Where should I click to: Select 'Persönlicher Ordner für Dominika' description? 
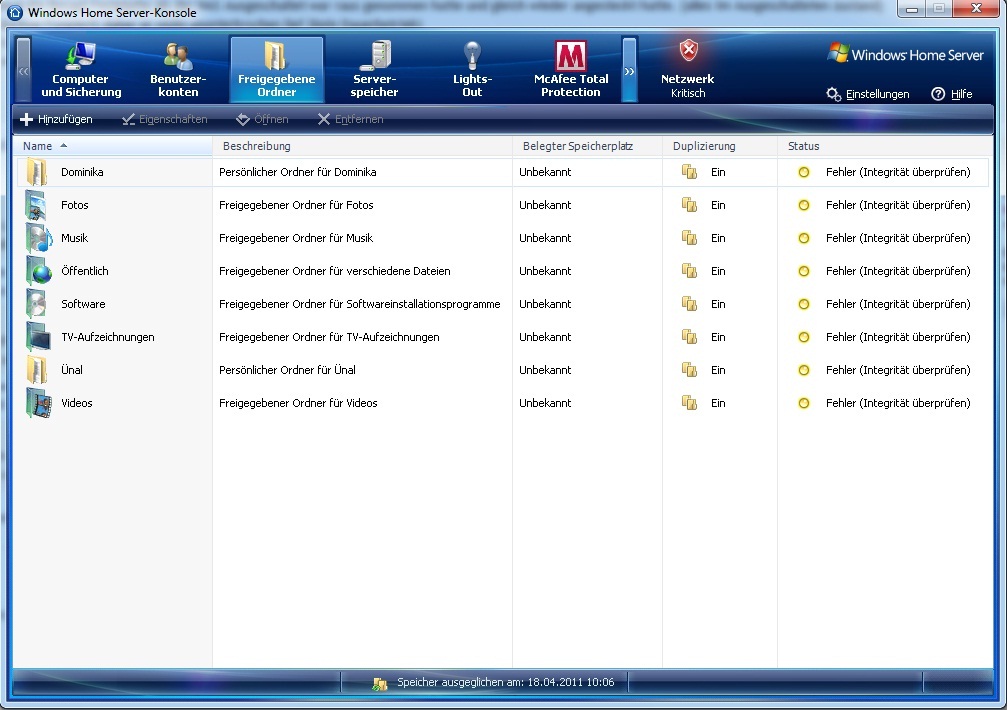[x=297, y=172]
